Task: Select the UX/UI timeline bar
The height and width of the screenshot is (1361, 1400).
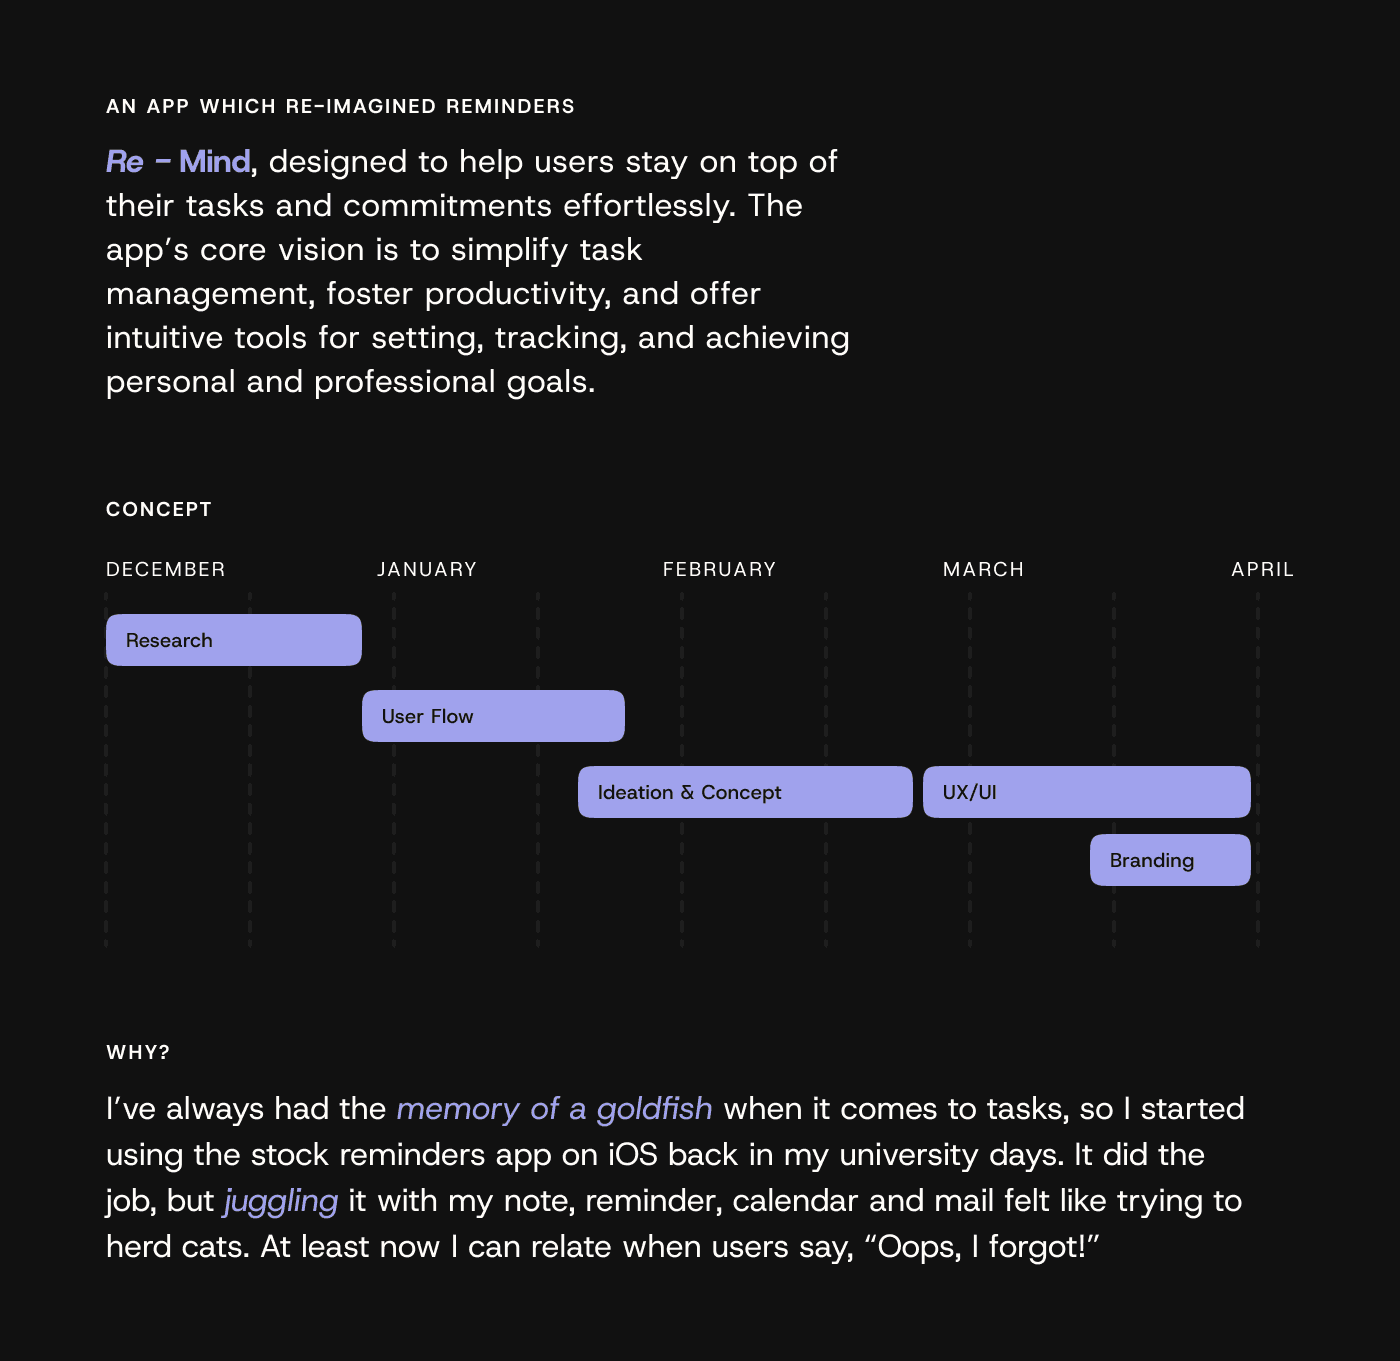Action: (1087, 792)
